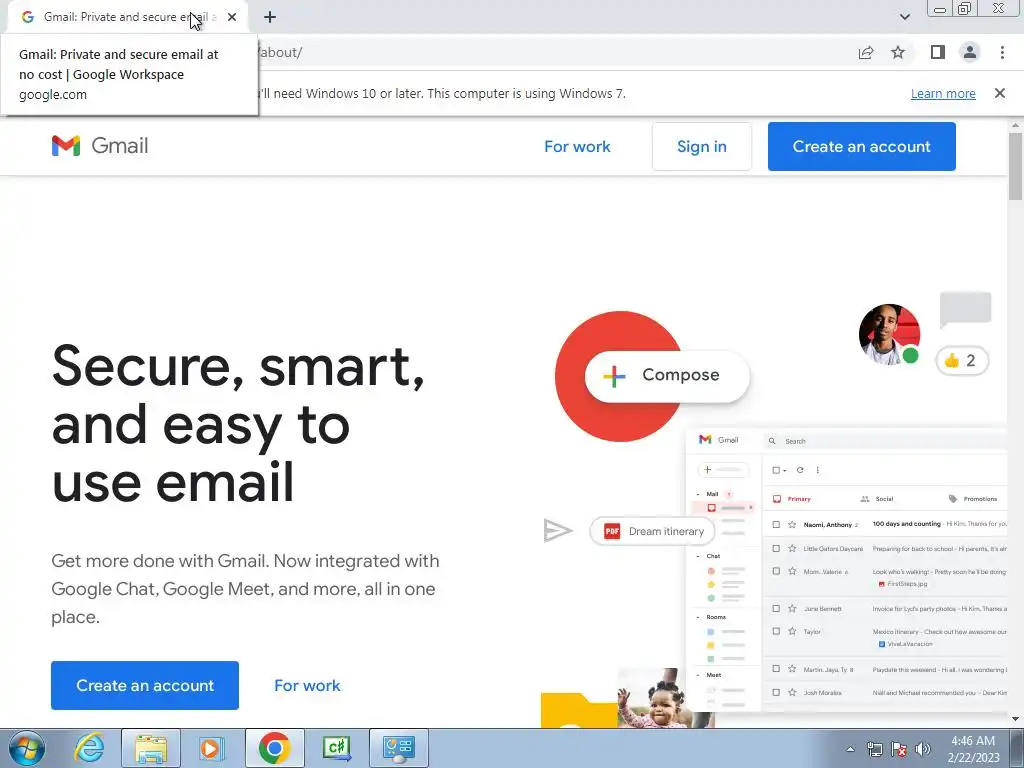Click the lower Create an account button
Image resolution: width=1024 pixels, height=768 pixels.
click(x=145, y=685)
